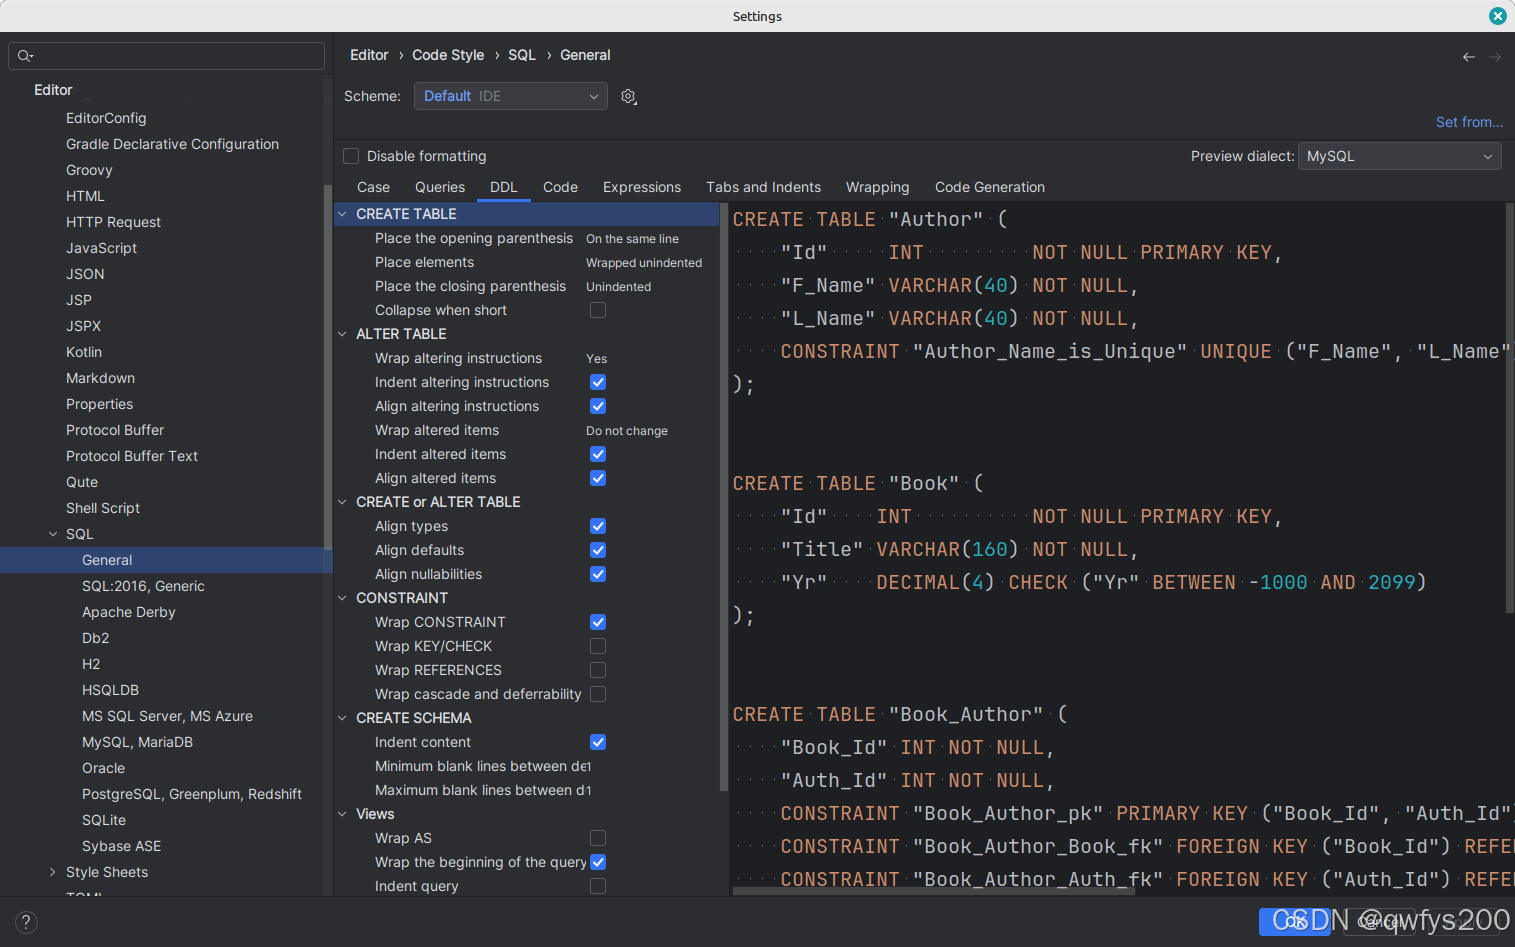This screenshot has width=1515, height=947.
Task: Toggle Collapse when short checkbox
Action: pos(598,310)
